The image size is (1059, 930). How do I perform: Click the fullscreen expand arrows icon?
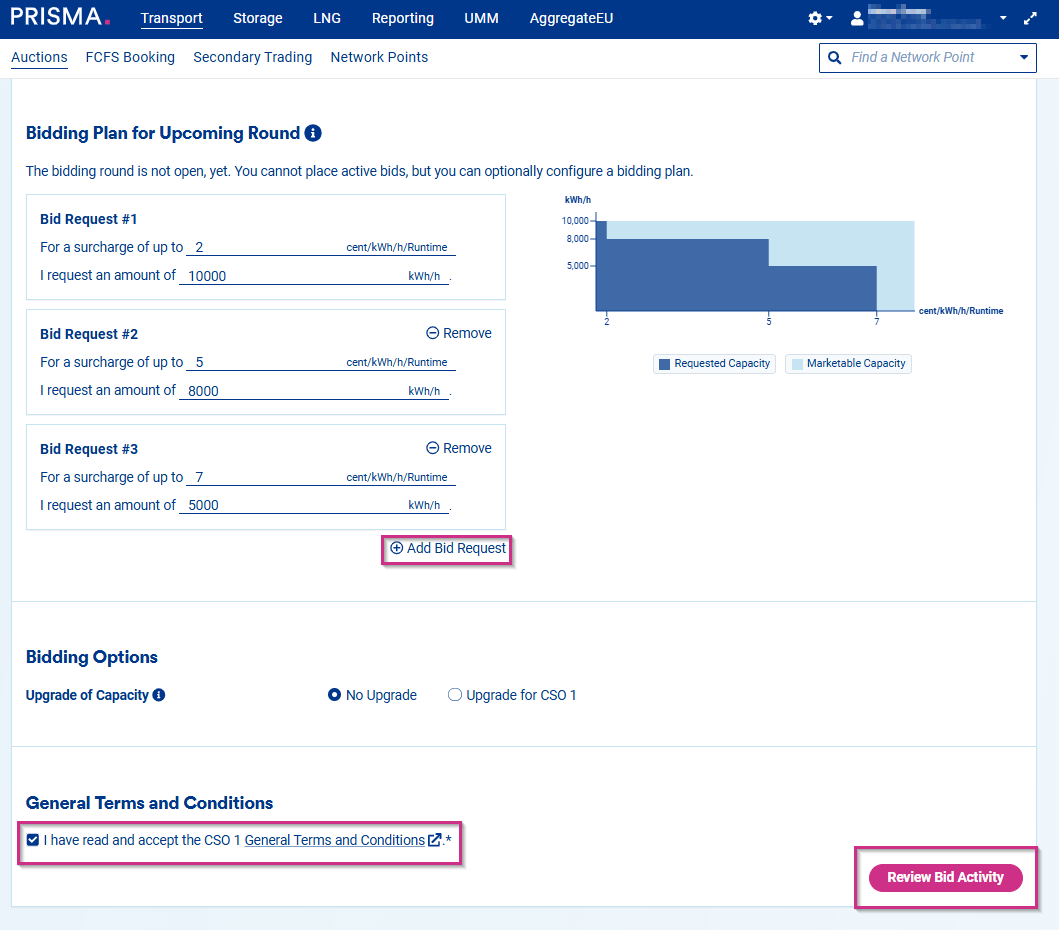tap(1031, 19)
